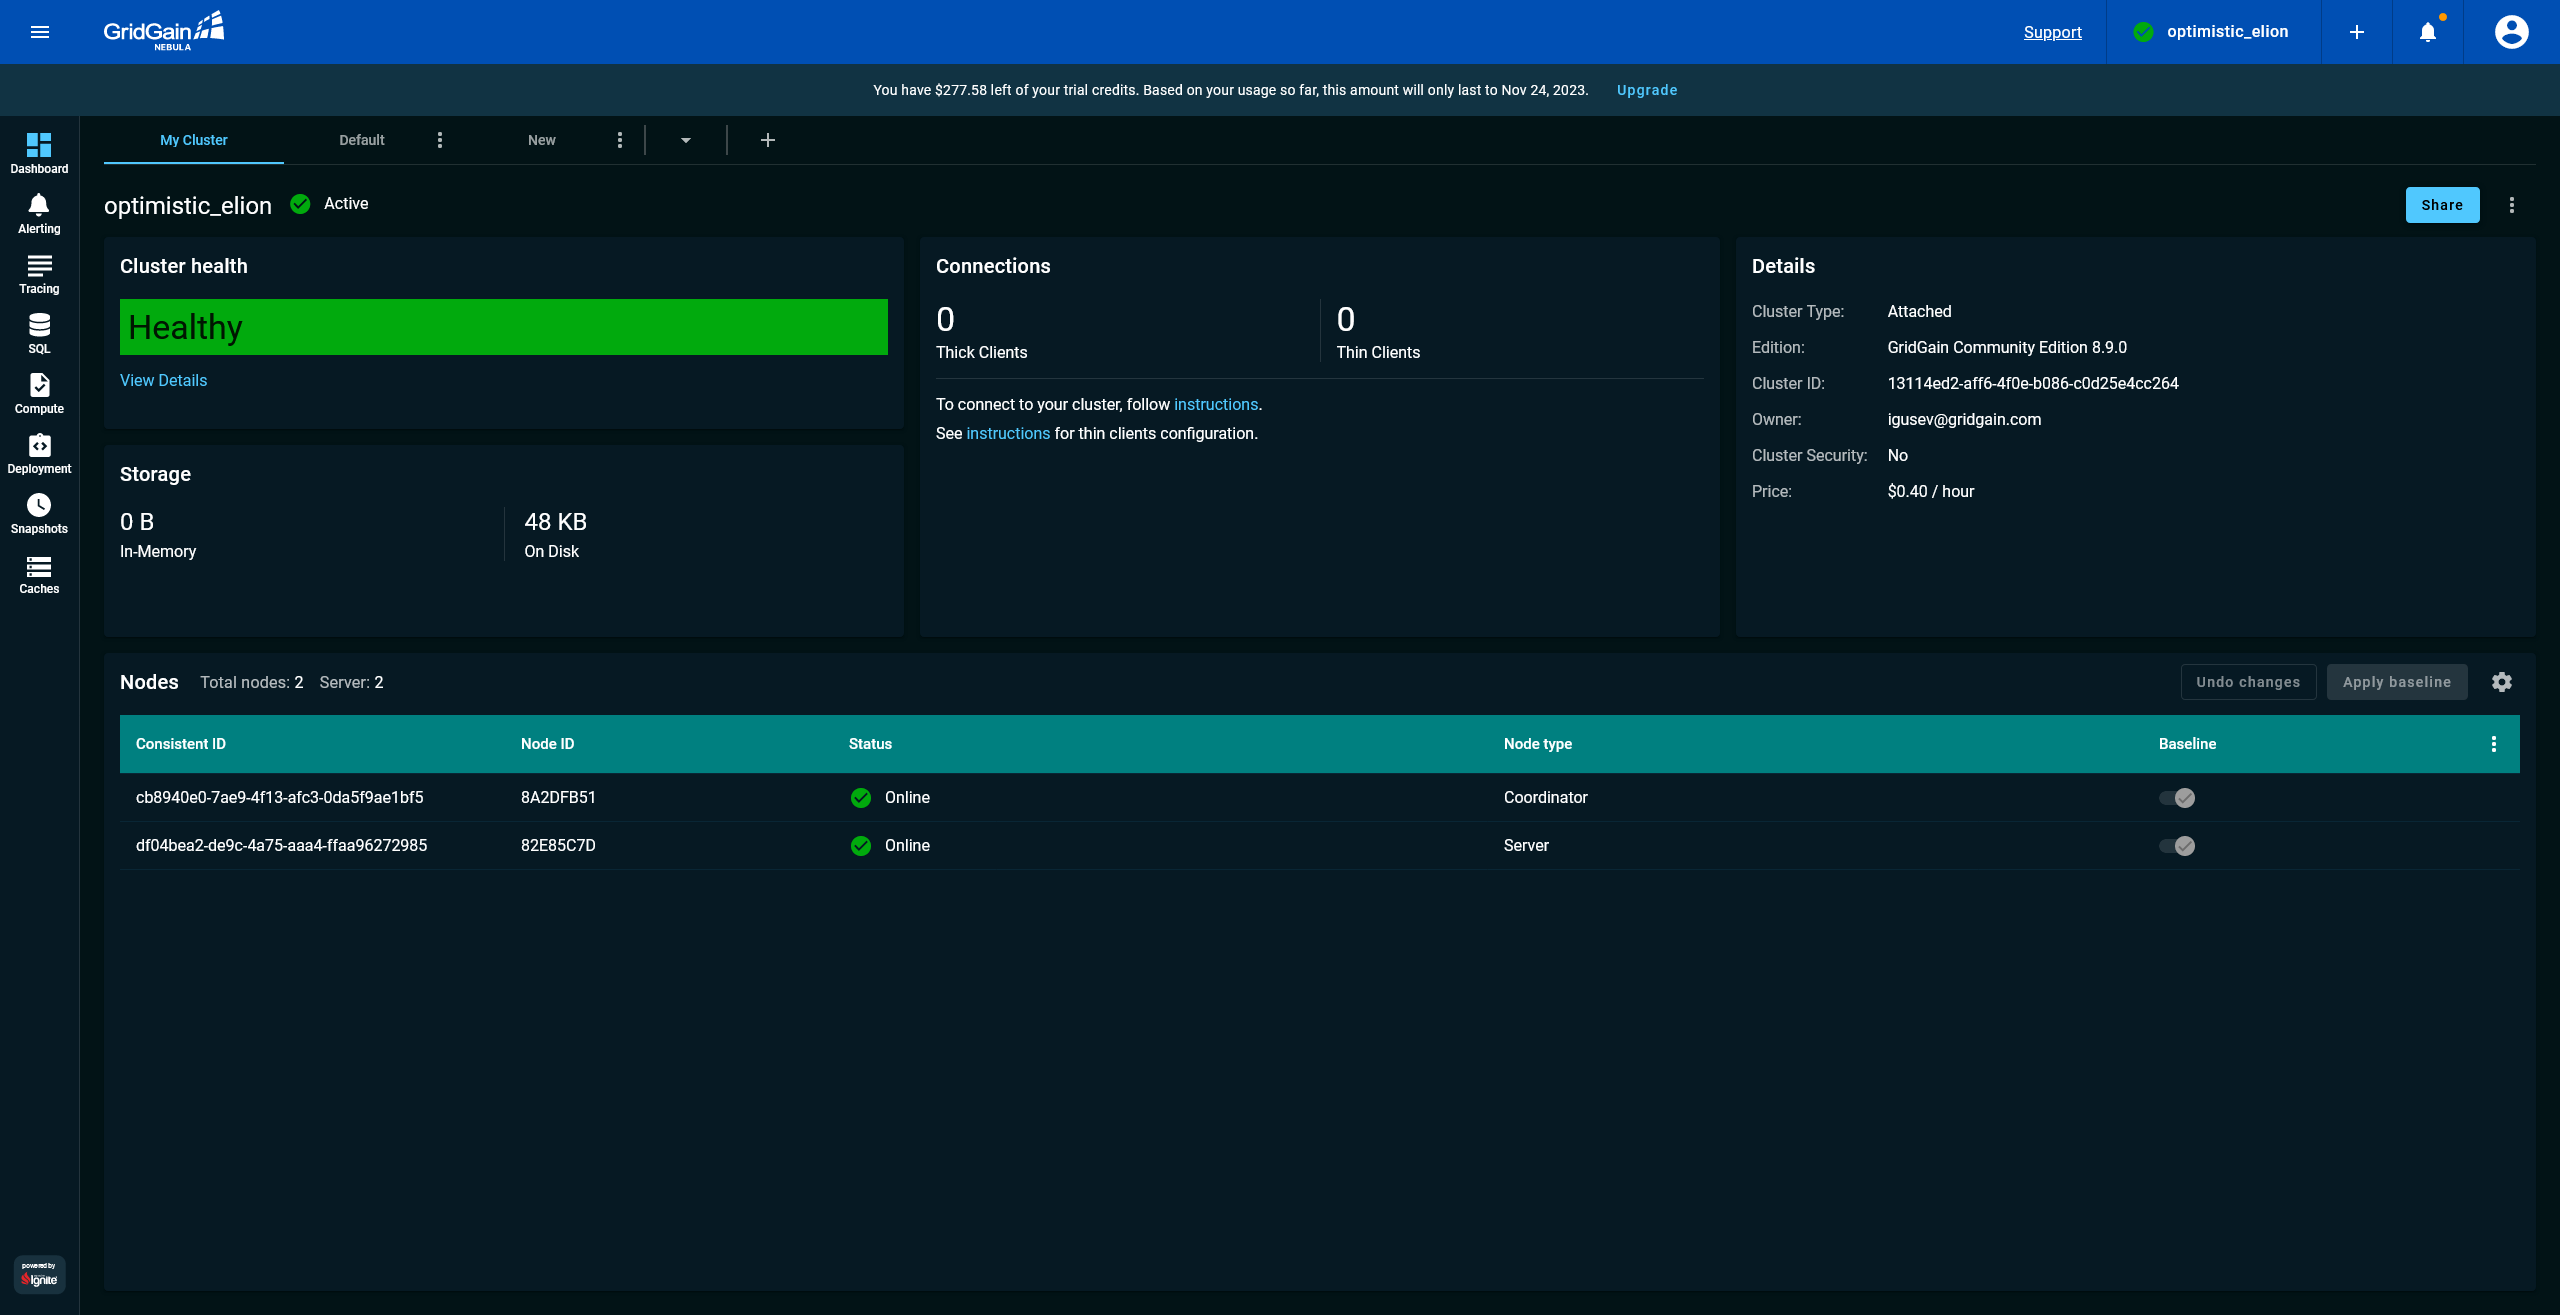
Task: Add a cluster with the header plus icon
Action: 2357,32
